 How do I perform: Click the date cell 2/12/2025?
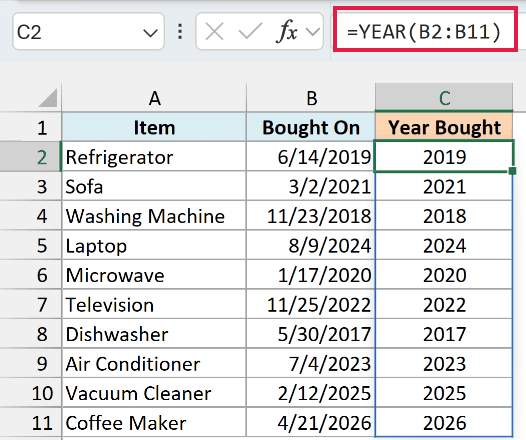[x=311, y=393]
